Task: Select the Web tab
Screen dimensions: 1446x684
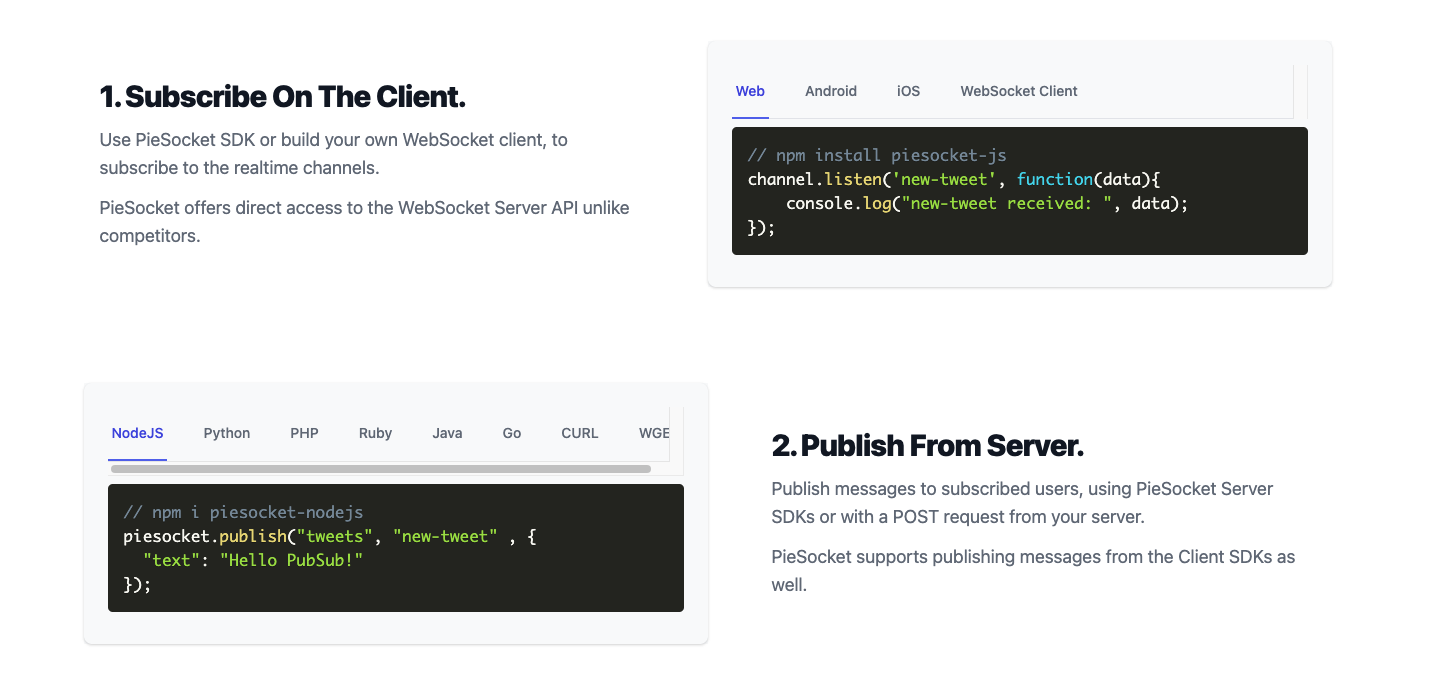Action: (750, 91)
